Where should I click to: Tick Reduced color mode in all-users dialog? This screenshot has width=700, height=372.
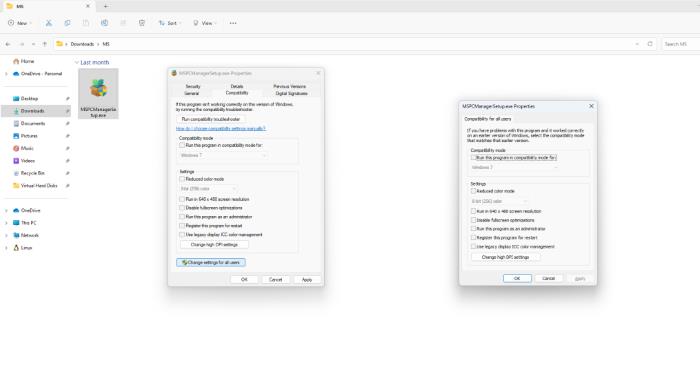coord(474,191)
